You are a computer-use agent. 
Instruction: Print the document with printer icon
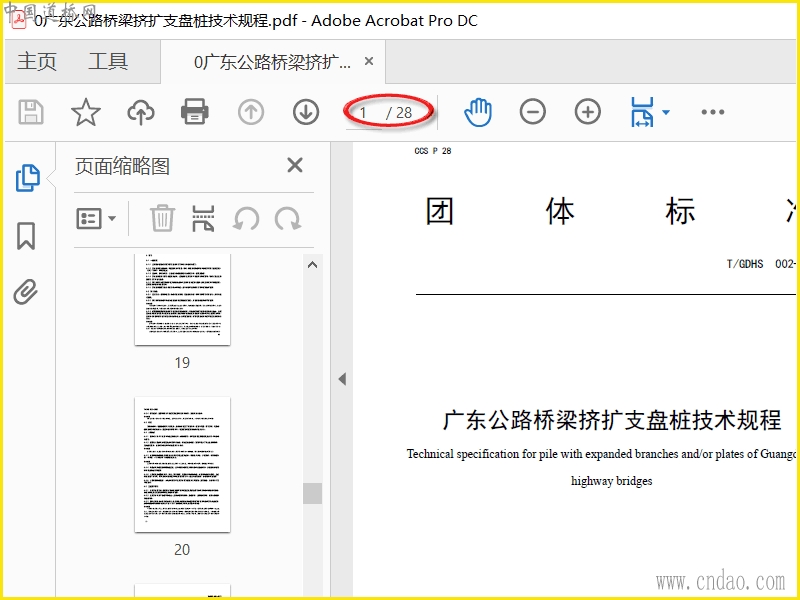pos(194,112)
